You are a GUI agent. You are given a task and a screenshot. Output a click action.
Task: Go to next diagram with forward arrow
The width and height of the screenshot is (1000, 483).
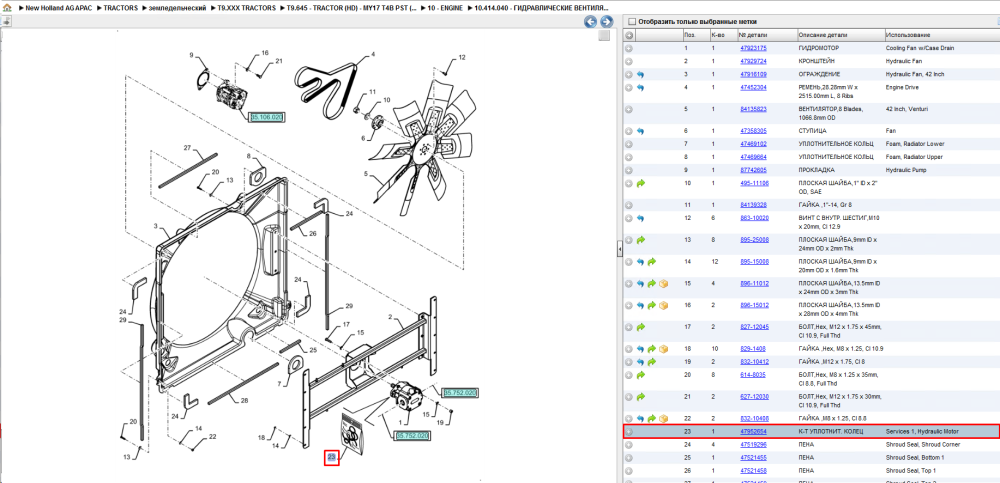click(606, 22)
